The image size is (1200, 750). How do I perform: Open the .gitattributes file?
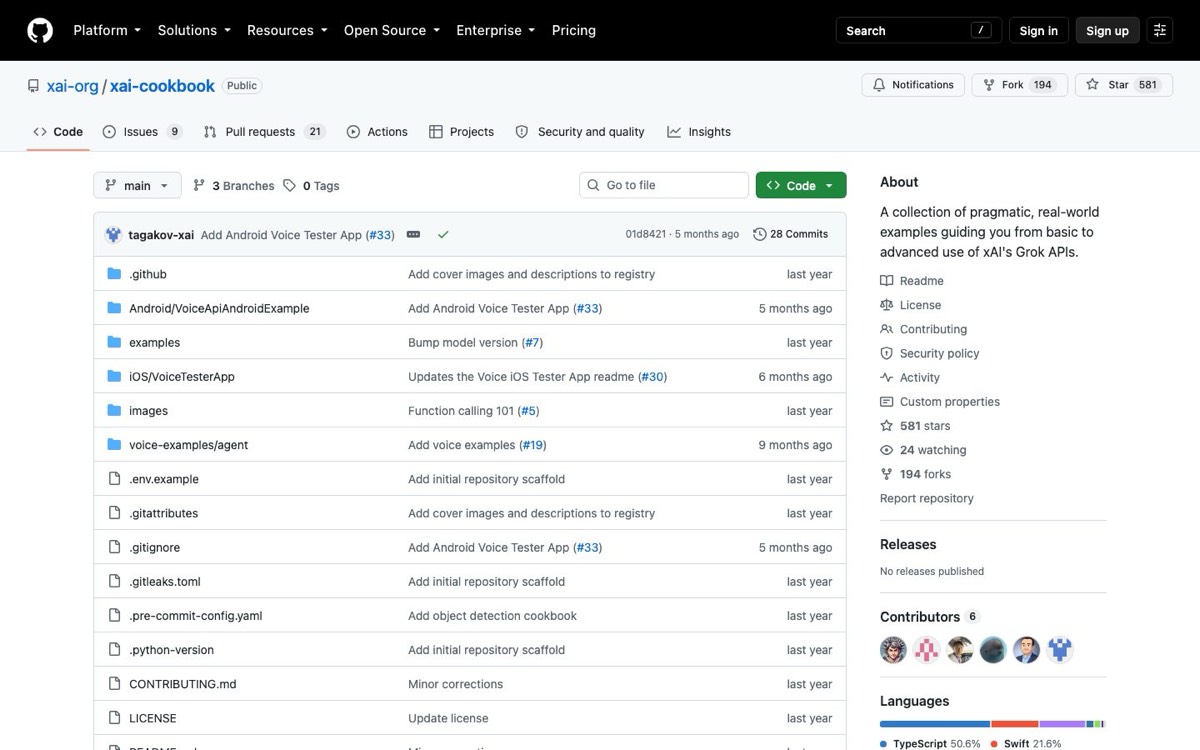tap(163, 513)
